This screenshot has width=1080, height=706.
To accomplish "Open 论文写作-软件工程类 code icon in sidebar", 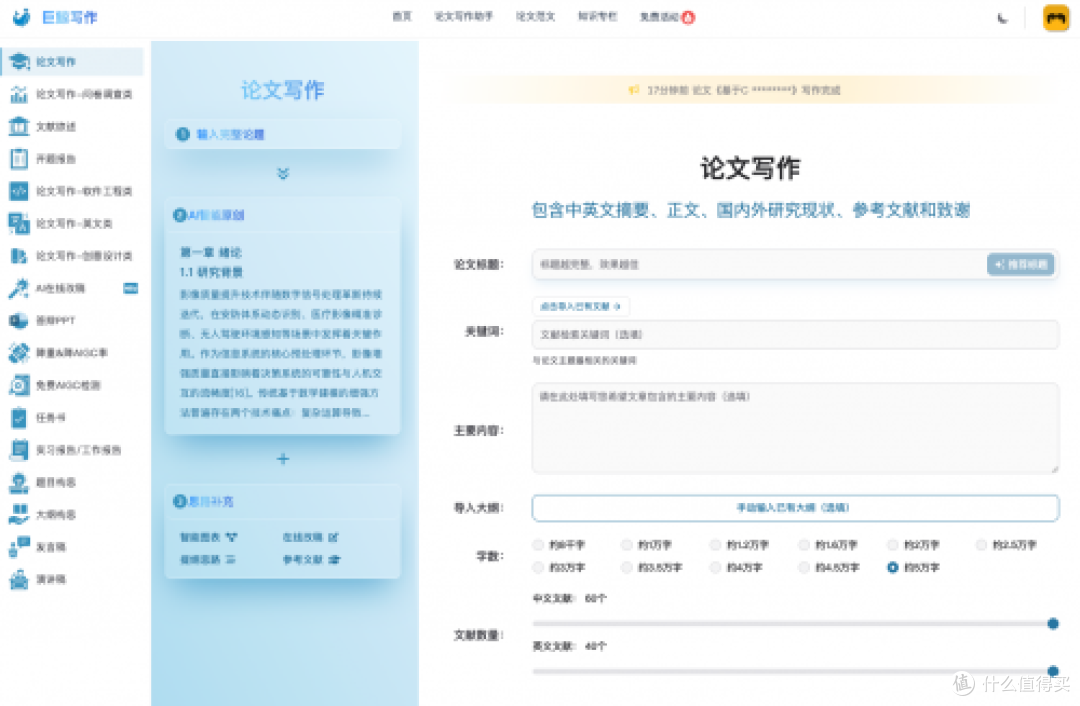I will tap(19, 191).
